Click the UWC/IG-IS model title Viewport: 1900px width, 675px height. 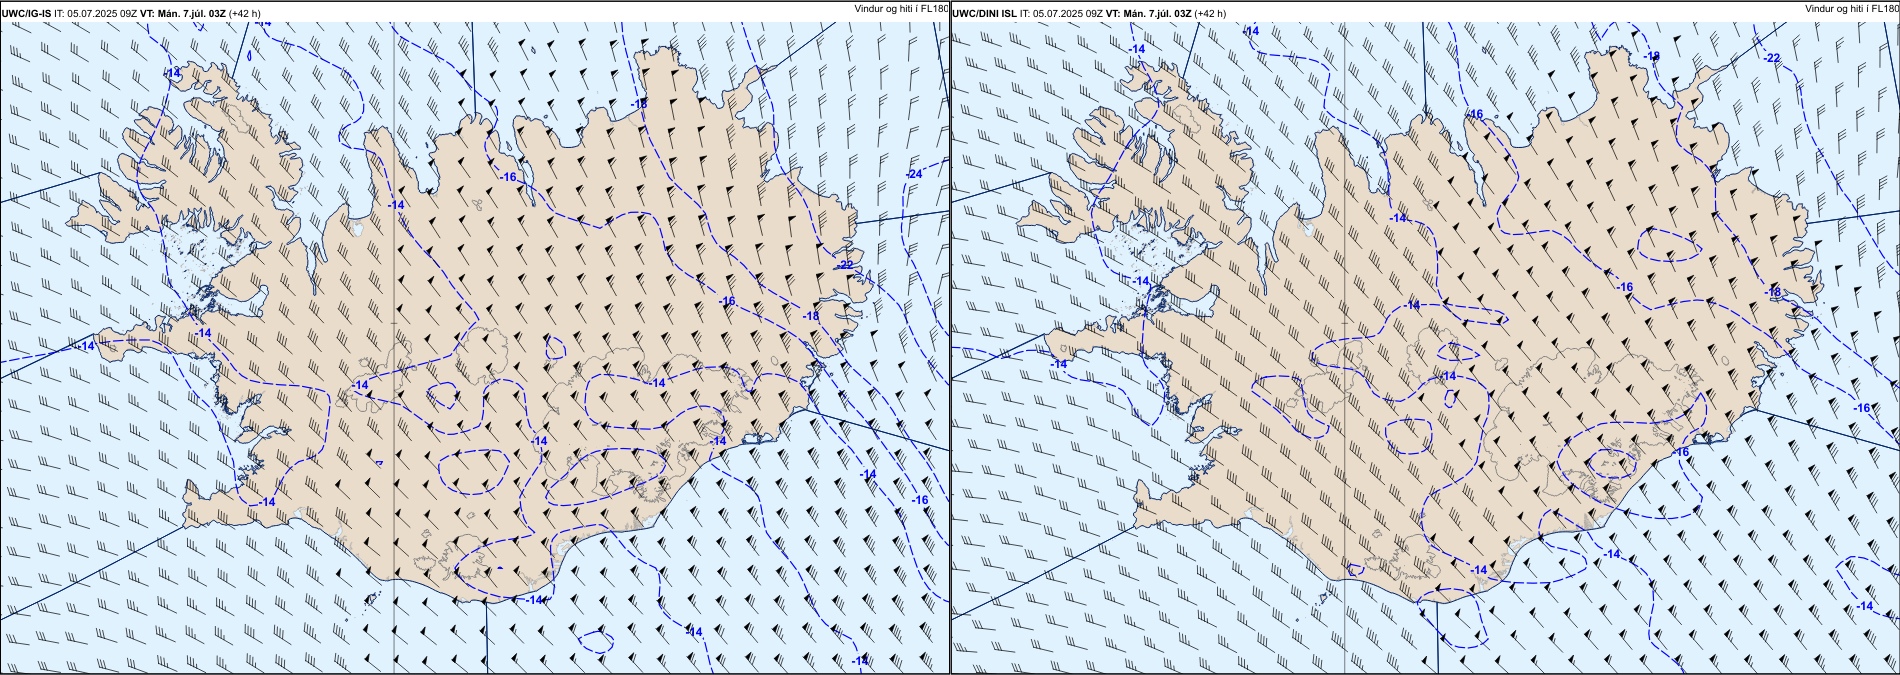(x=27, y=14)
